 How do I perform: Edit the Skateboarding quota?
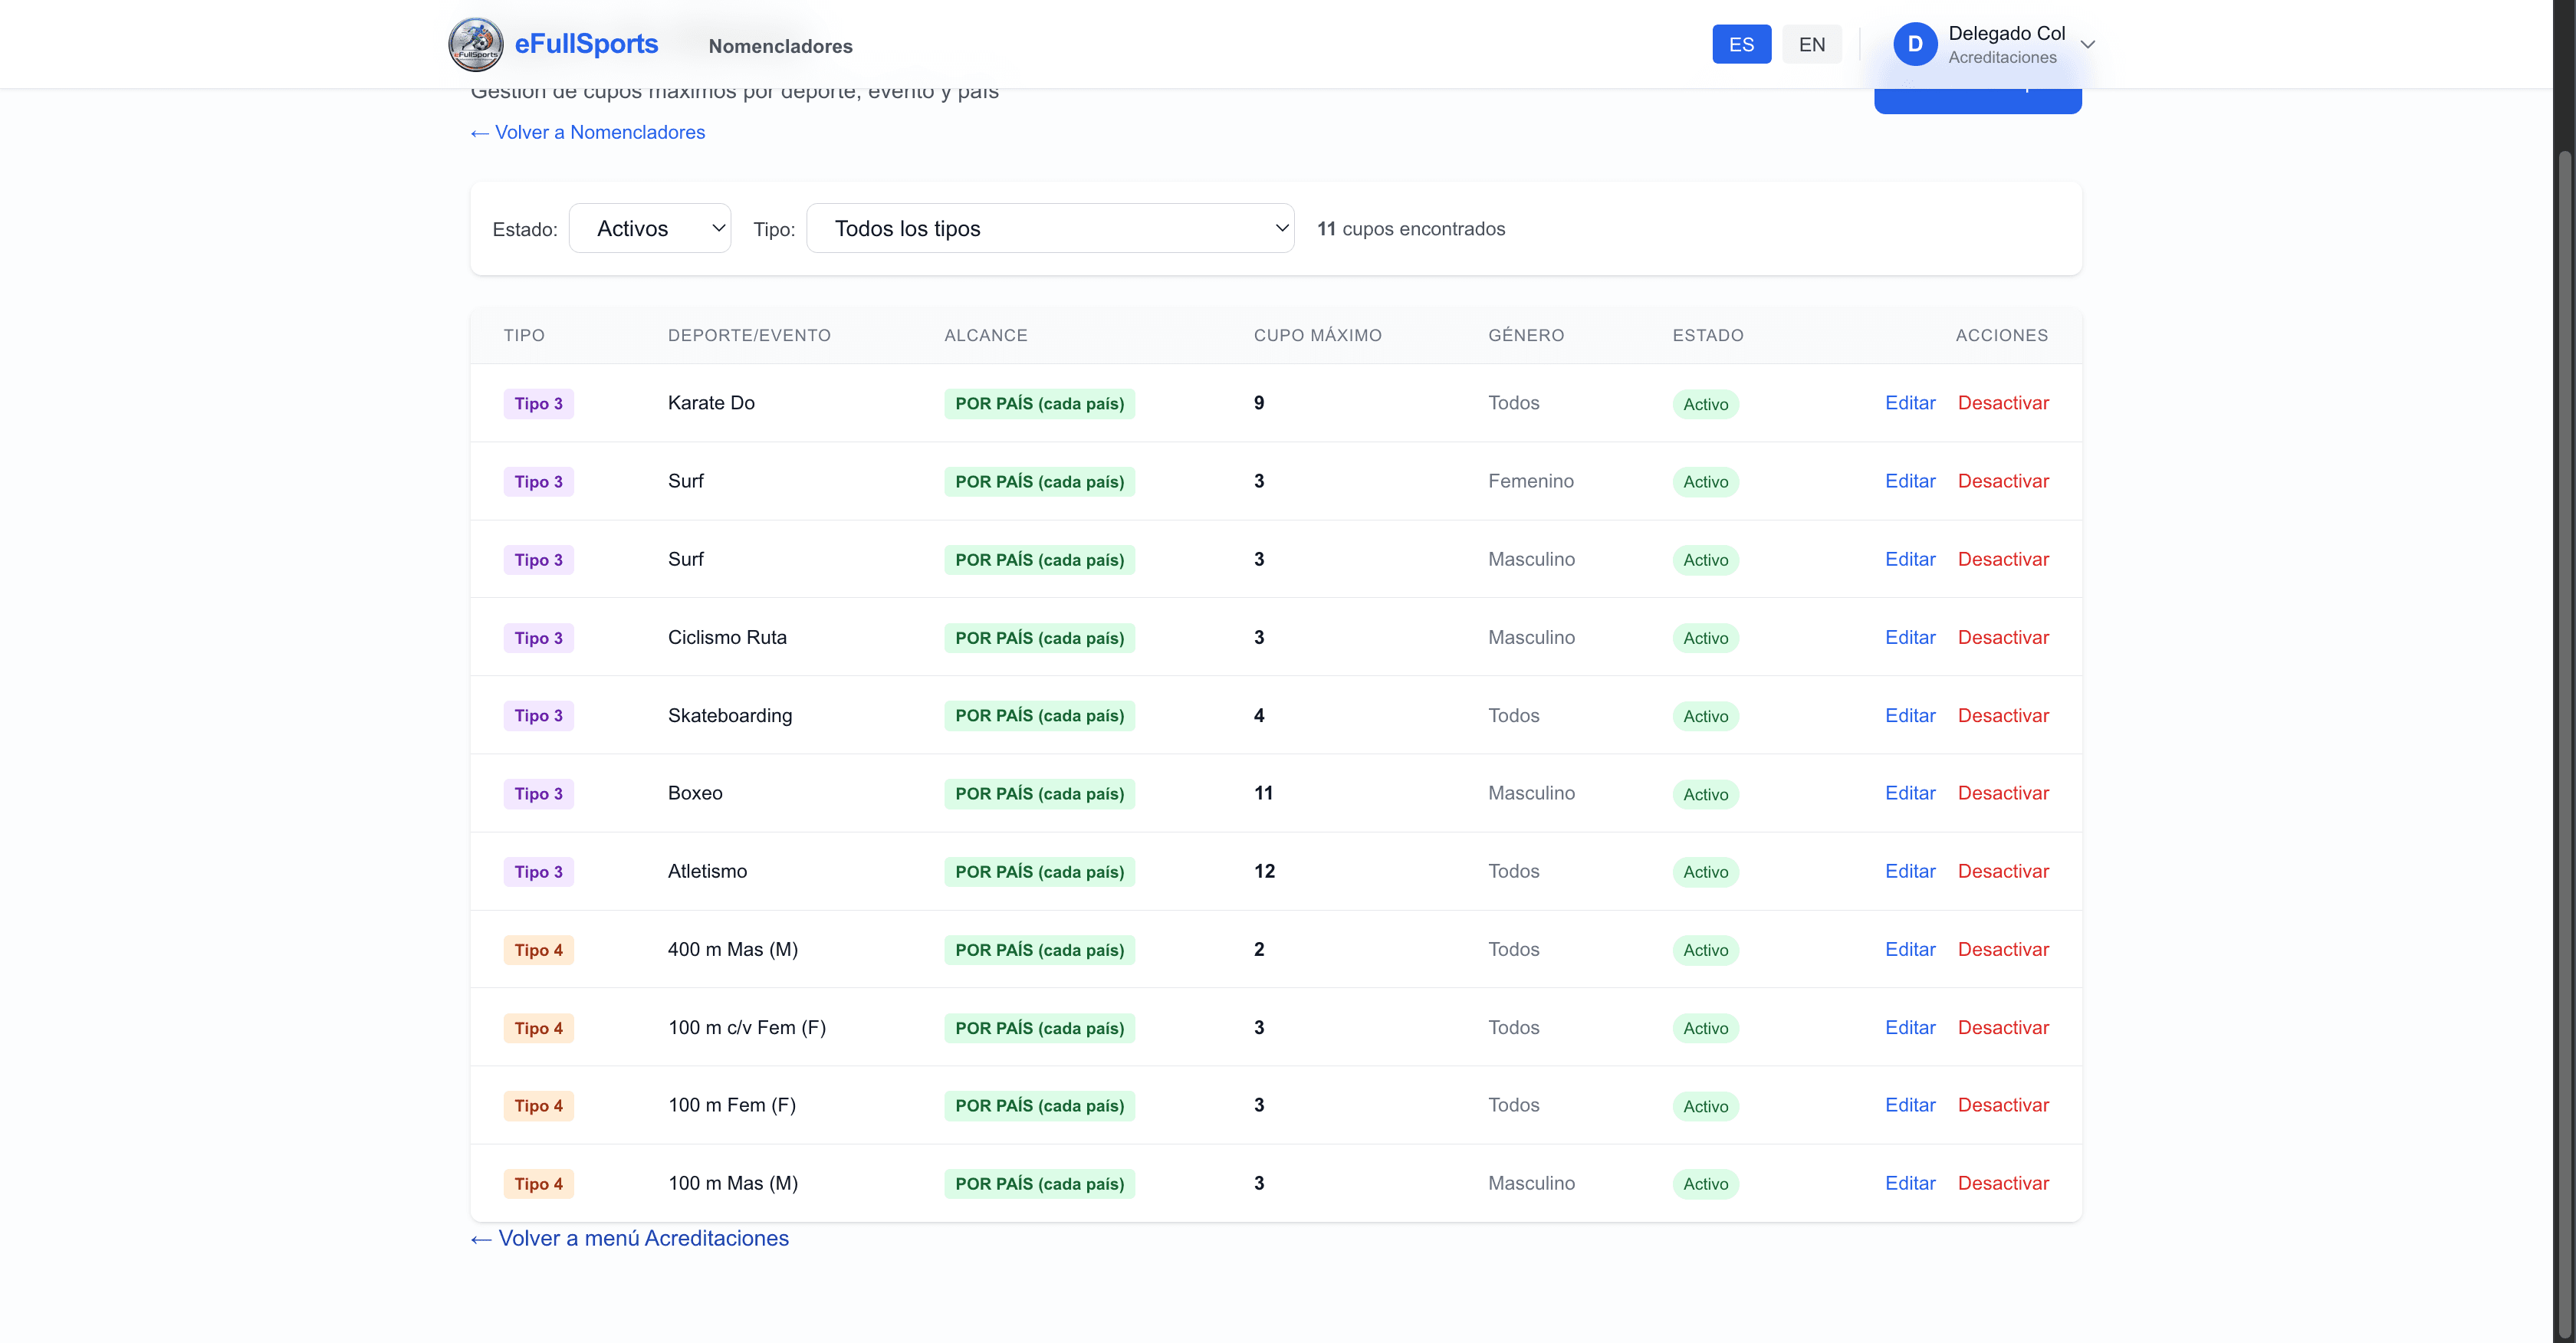pyautogui.click(x=1910, y=715)
